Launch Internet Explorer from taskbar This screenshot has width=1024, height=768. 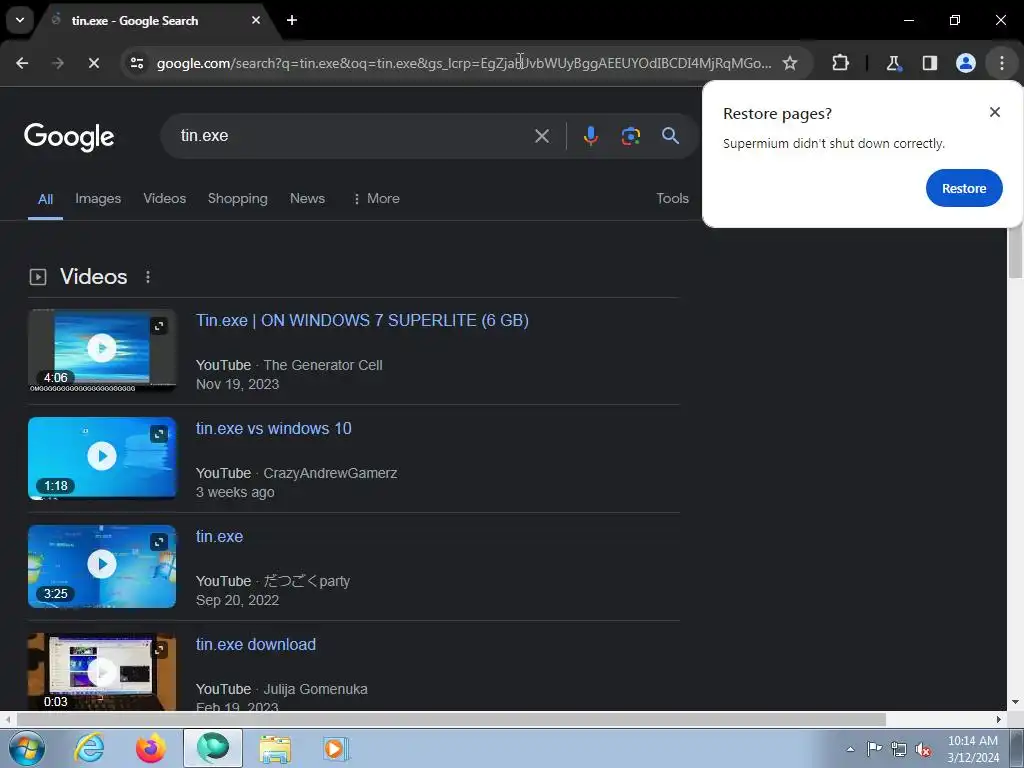pyautogui.click(x=89, y=748)
